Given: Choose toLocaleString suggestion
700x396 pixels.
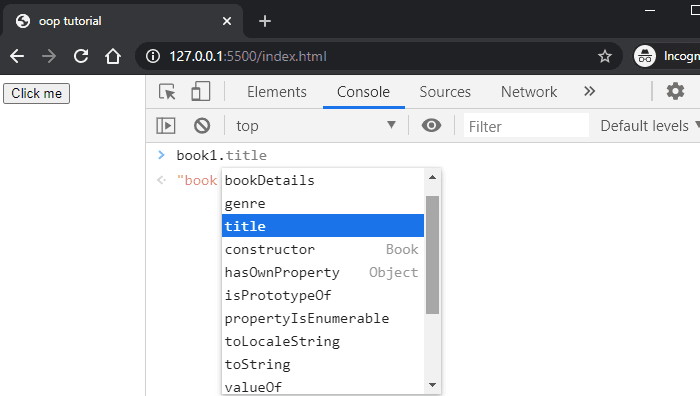Looking at the screenshot, I should click(323, 342).
